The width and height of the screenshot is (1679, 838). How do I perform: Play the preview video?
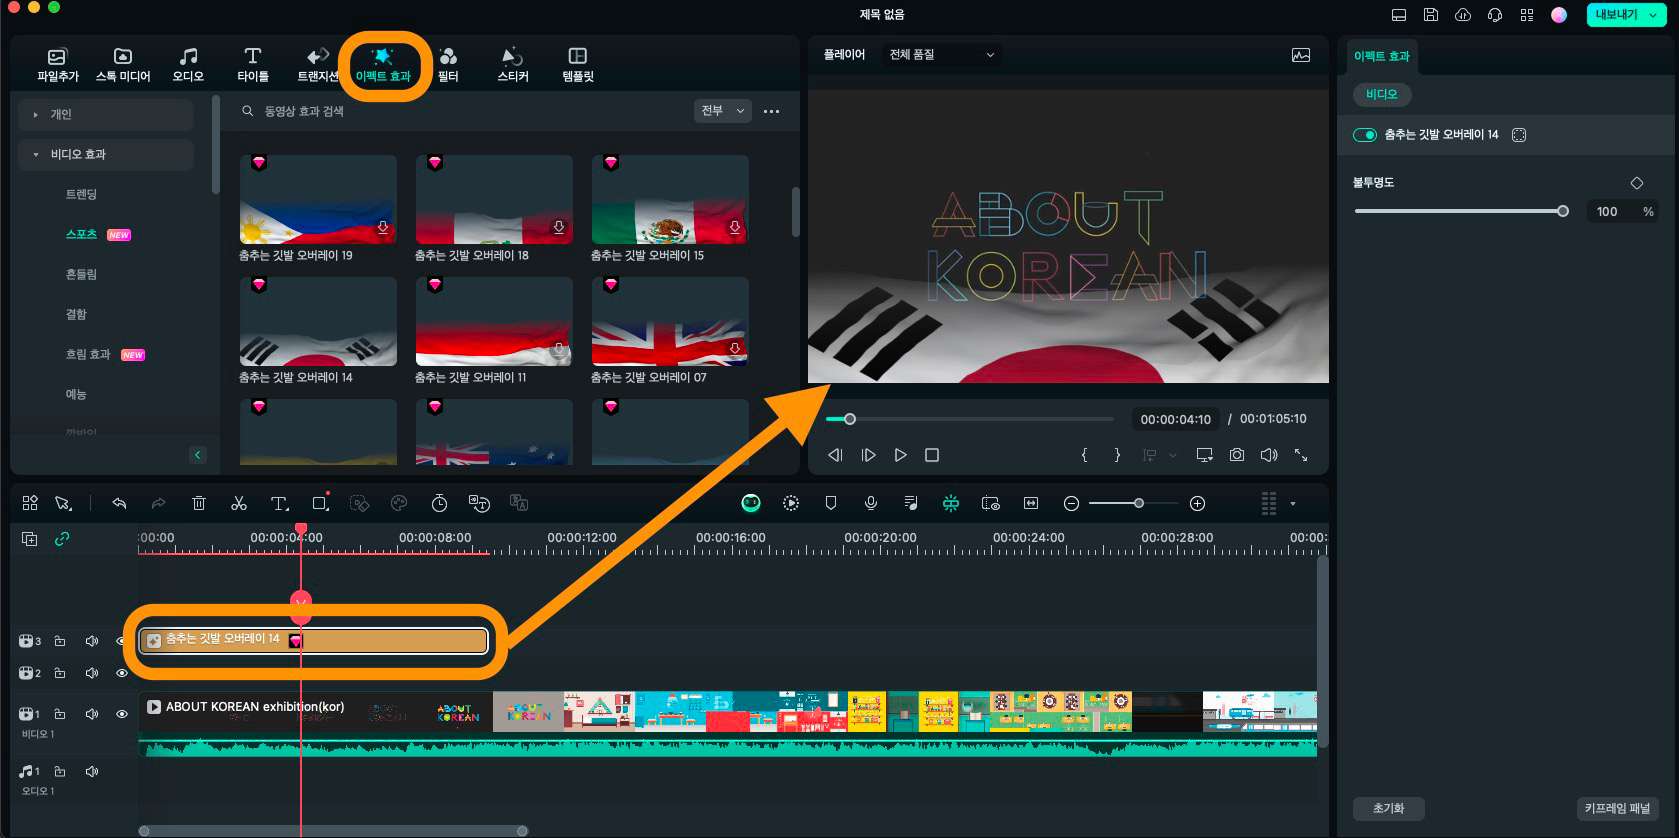pos(900,455)
